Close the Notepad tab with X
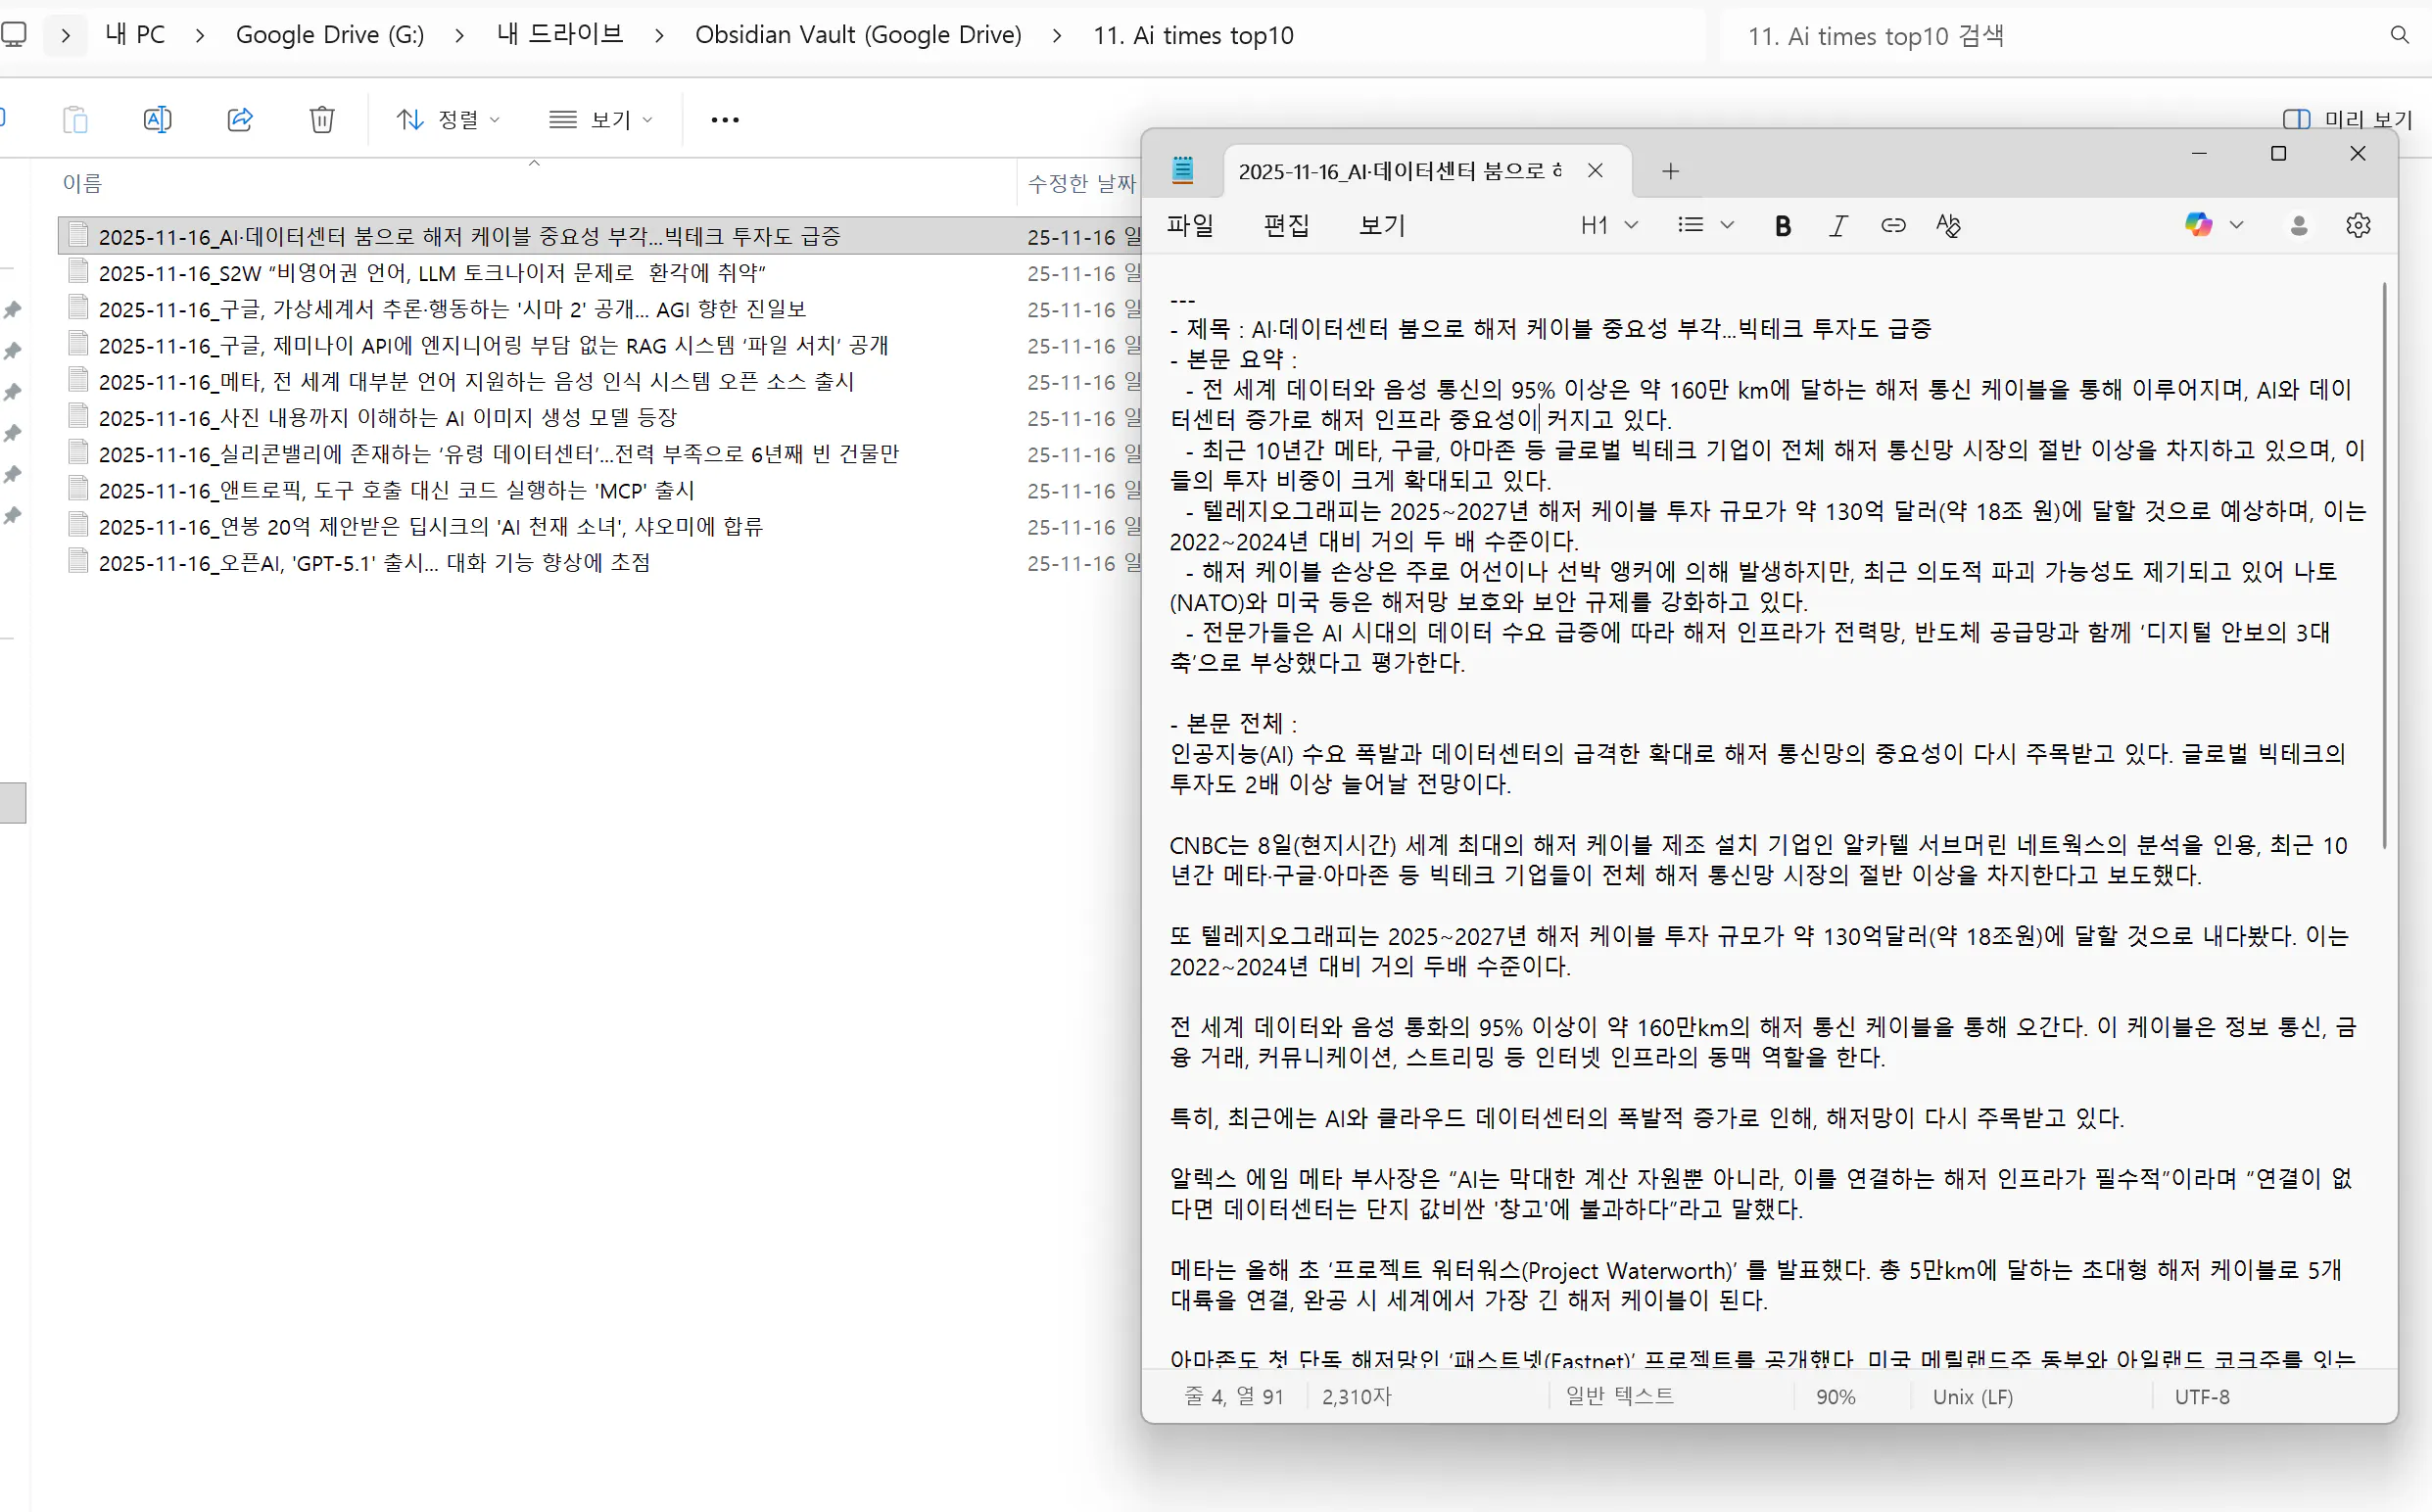 pos(1596,171)
